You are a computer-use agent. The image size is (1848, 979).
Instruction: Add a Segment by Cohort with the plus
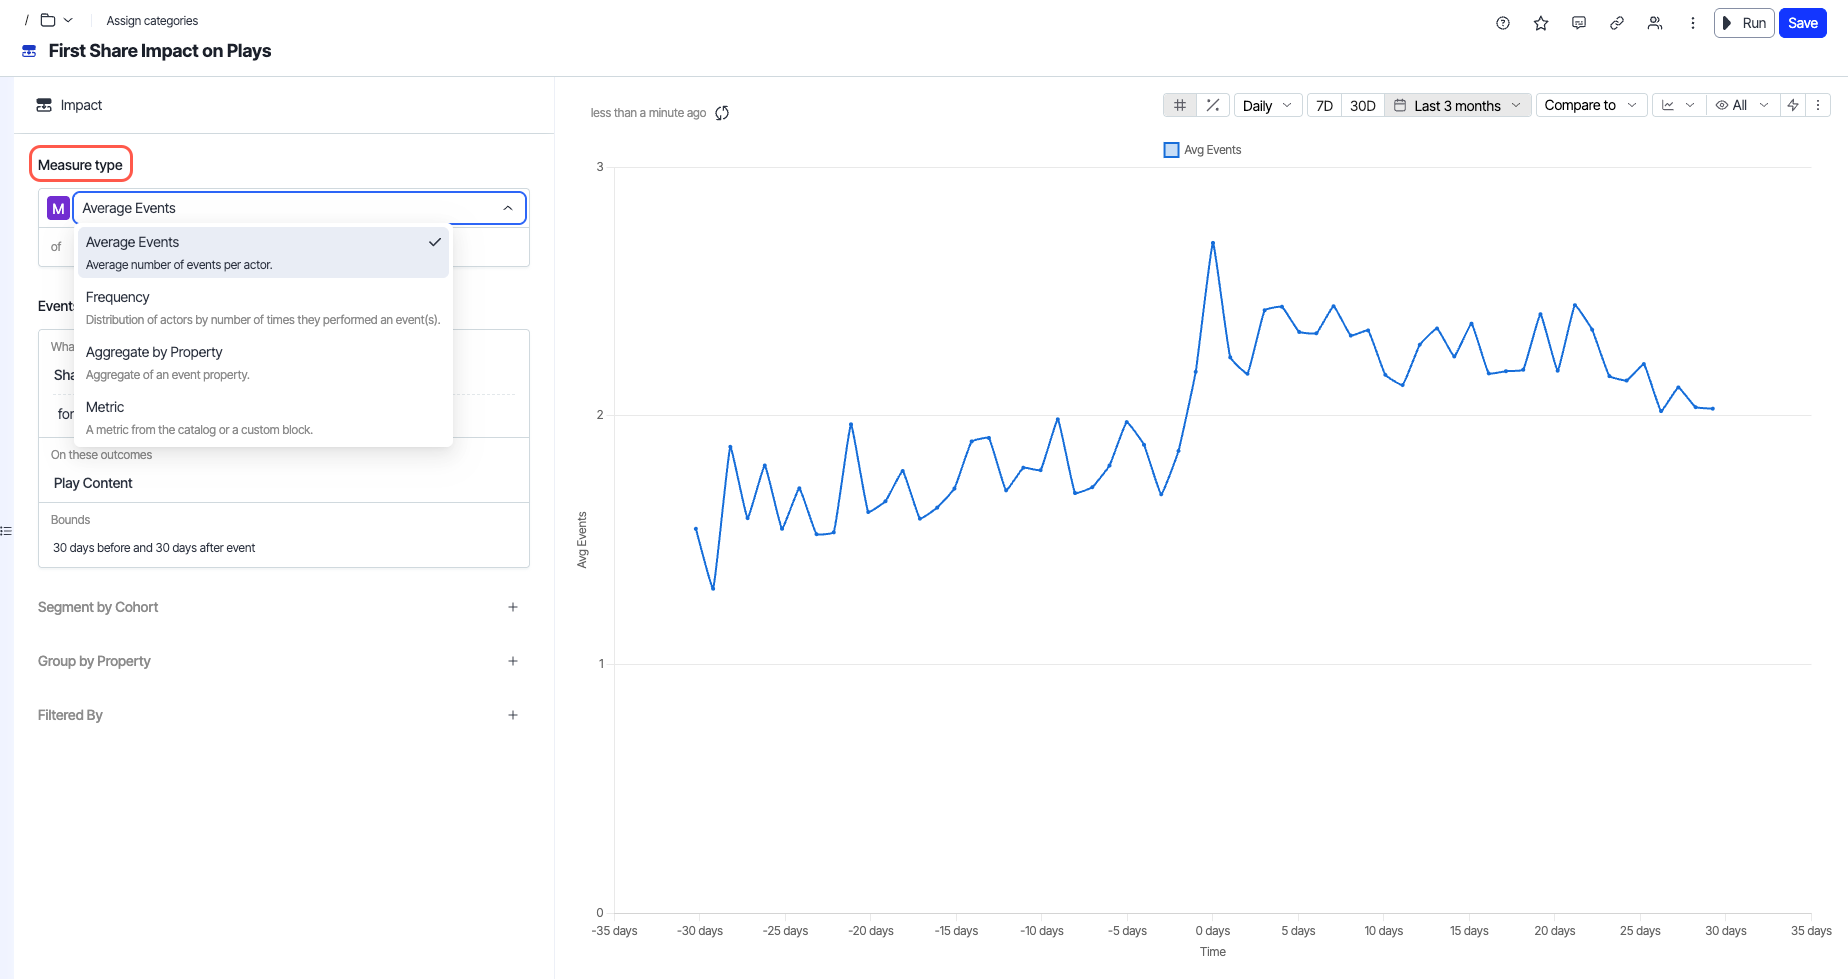[513, 607]
